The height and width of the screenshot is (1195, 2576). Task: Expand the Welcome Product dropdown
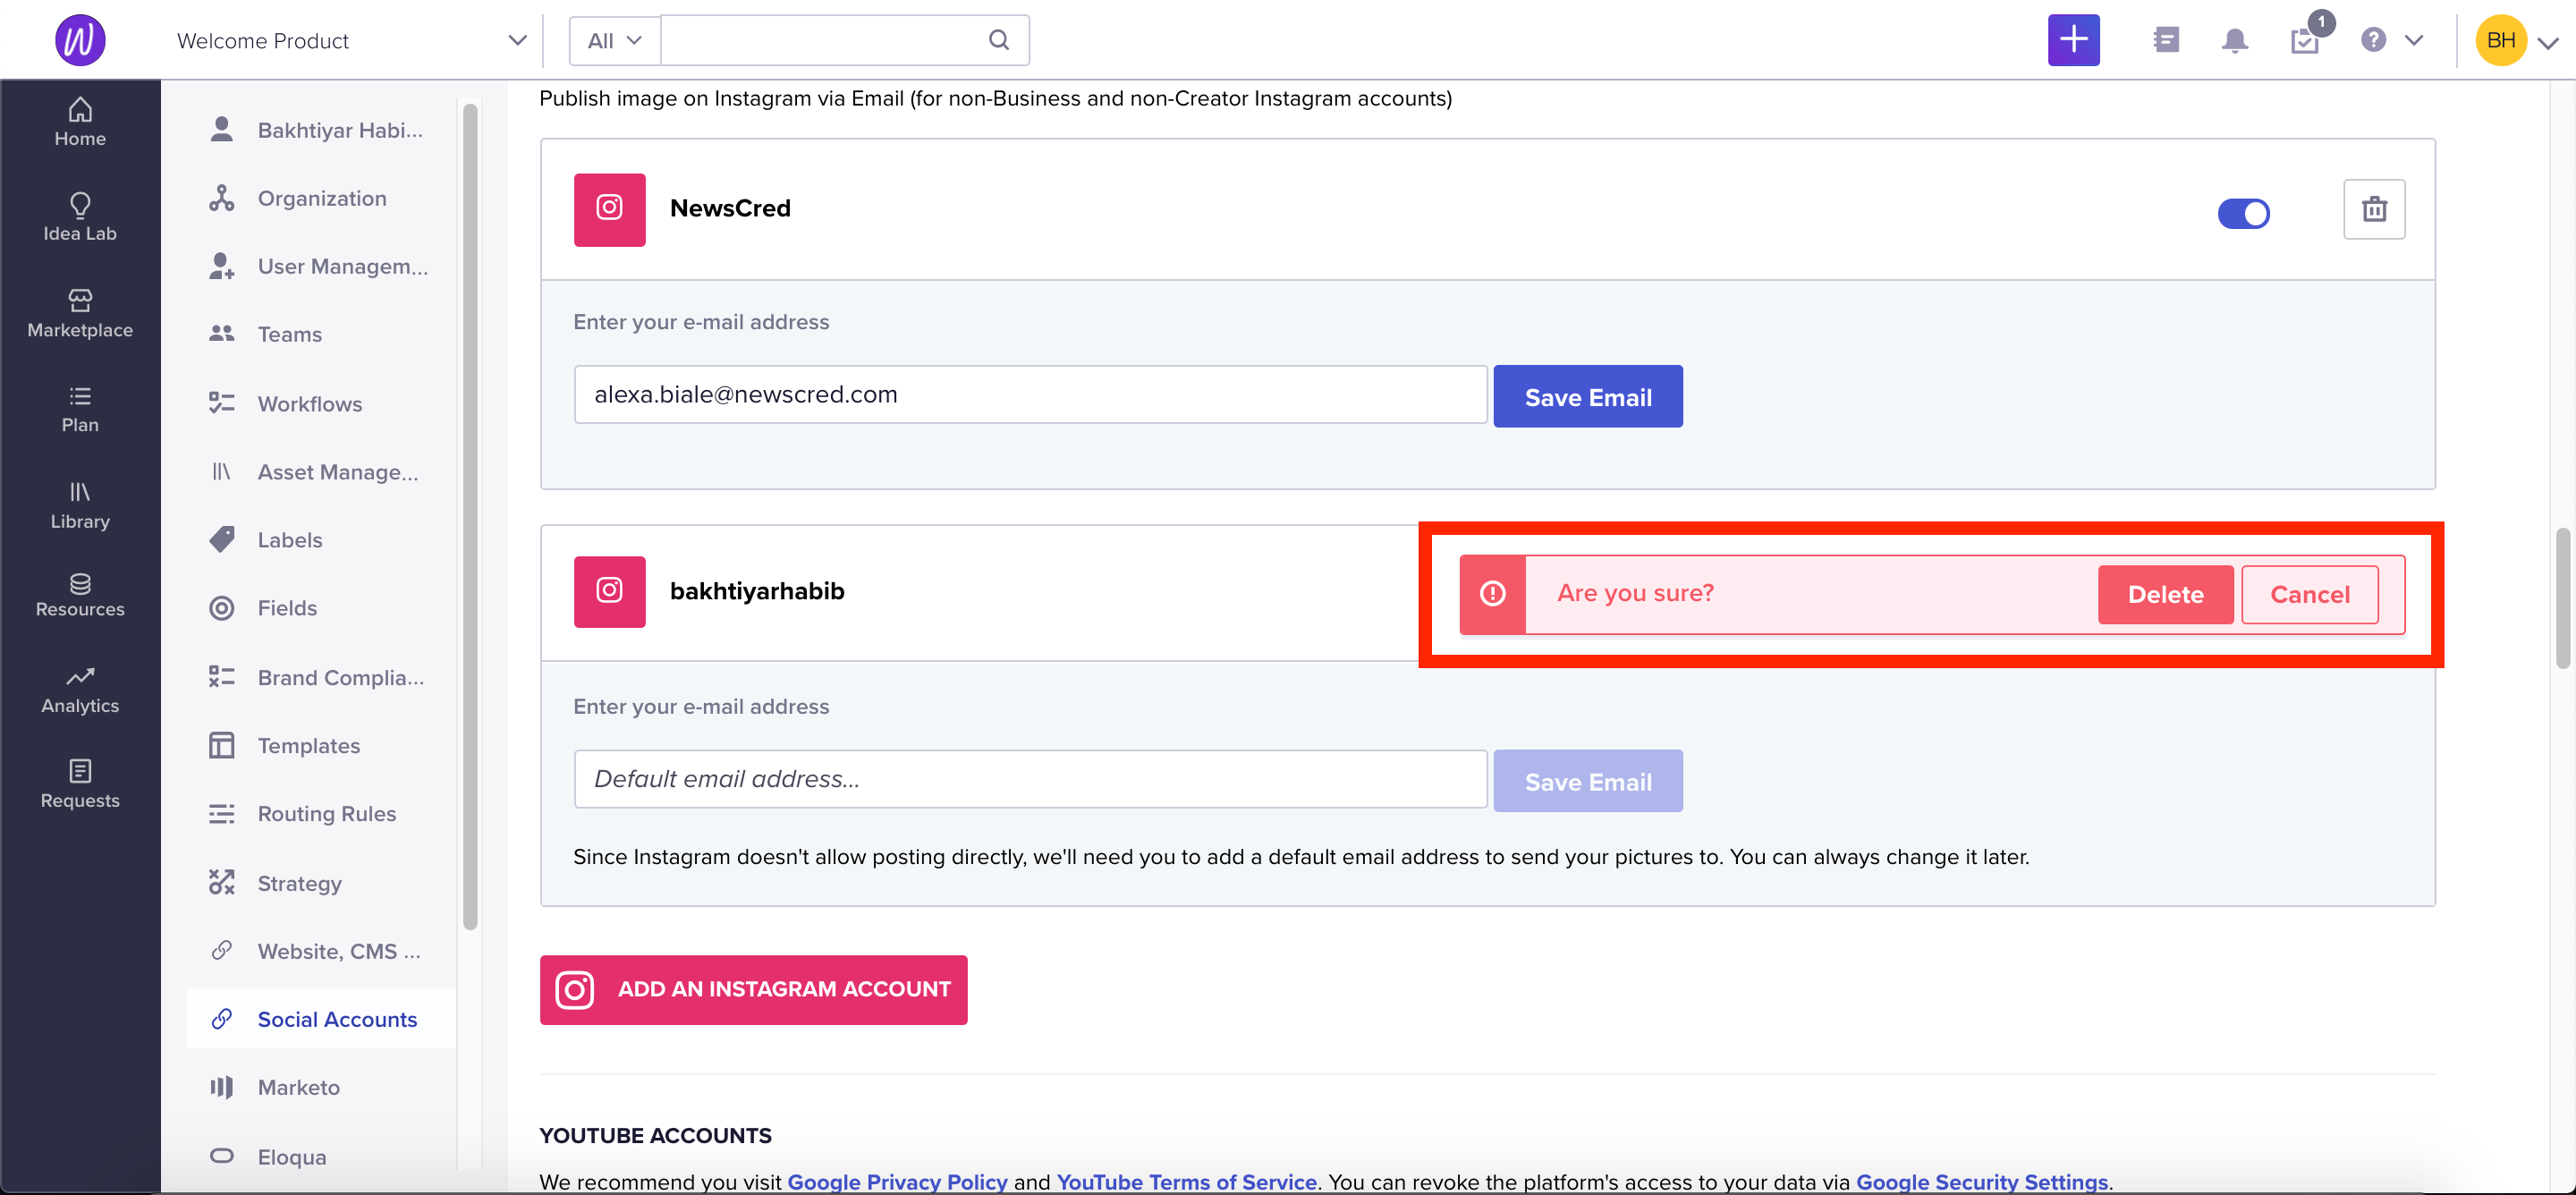click(x=516, y=40)
